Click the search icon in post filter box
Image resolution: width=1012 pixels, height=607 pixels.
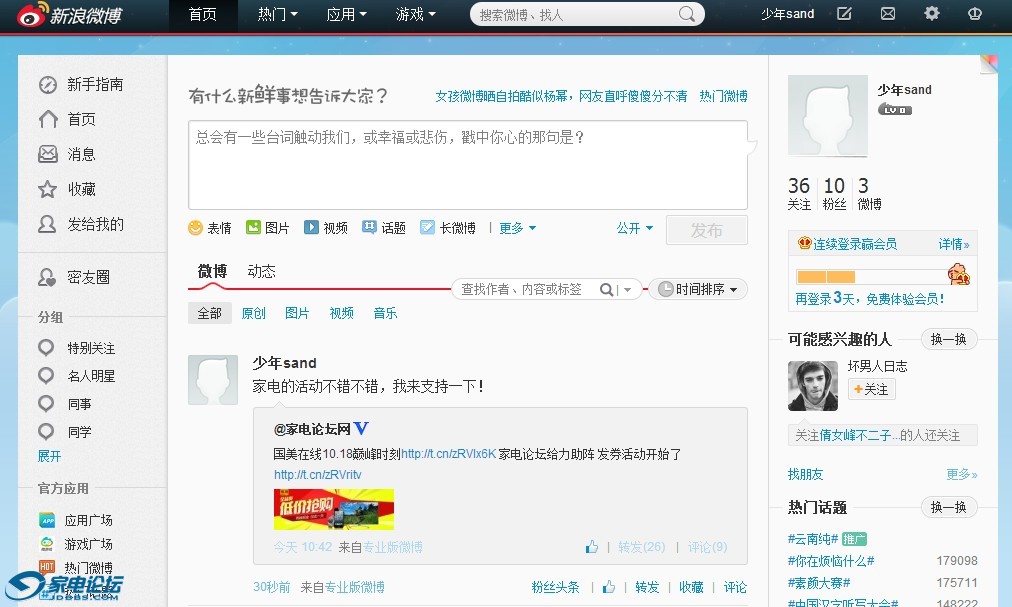pos(606,290)
